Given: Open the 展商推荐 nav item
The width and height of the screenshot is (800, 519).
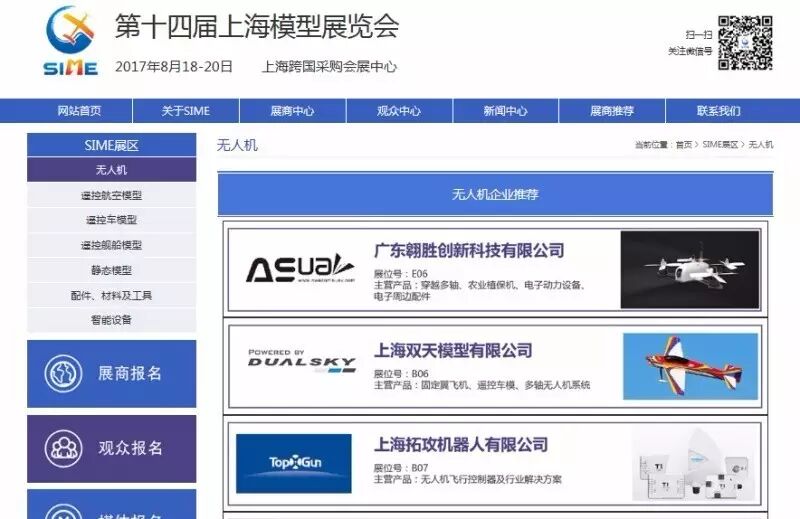Looking at the screenshot, I should (612, 111).
